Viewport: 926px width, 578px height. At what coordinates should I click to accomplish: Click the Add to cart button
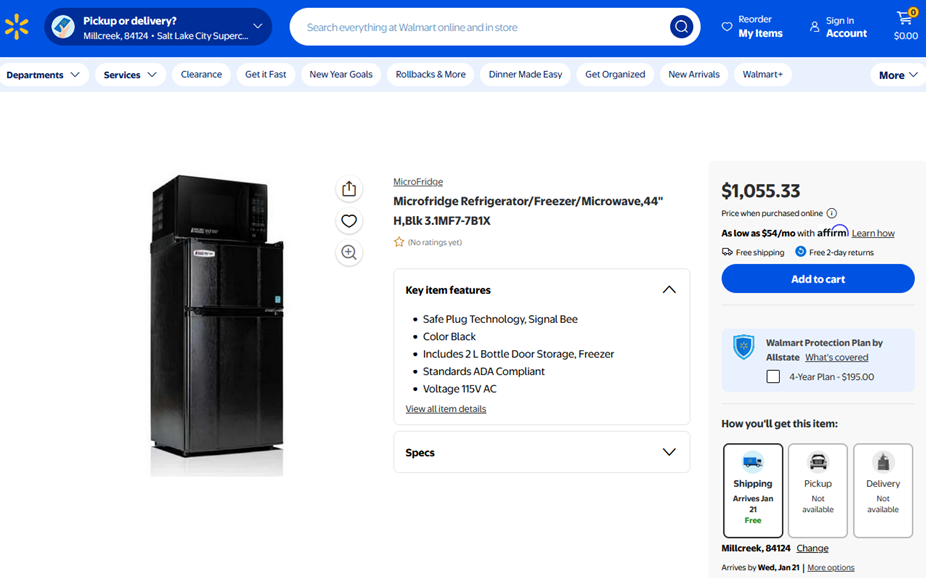point(817,279)
